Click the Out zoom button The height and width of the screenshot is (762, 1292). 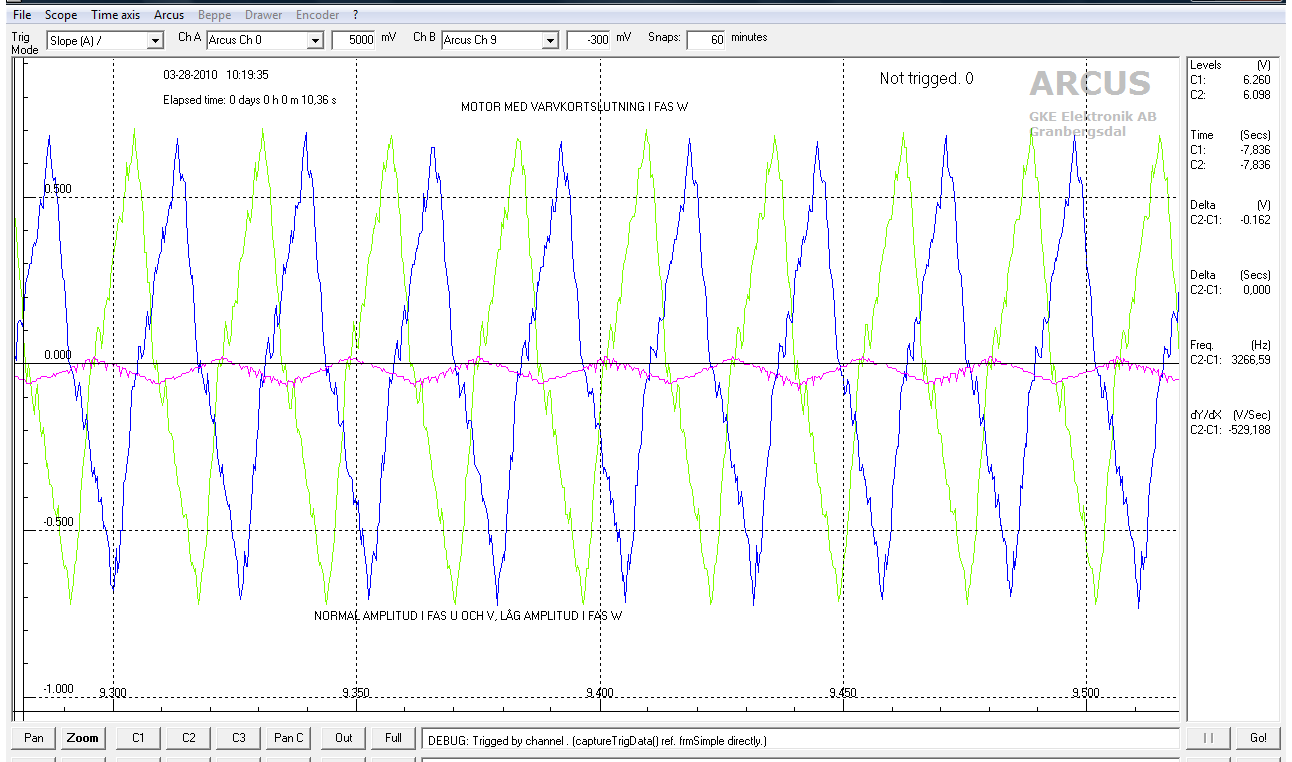(344, 738)
